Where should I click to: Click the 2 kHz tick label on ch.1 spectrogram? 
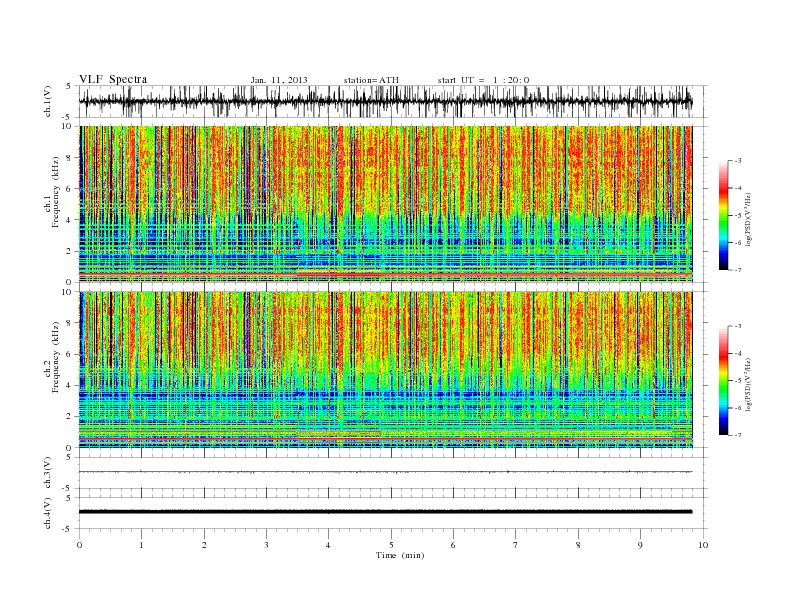click(x=69, y=251)
